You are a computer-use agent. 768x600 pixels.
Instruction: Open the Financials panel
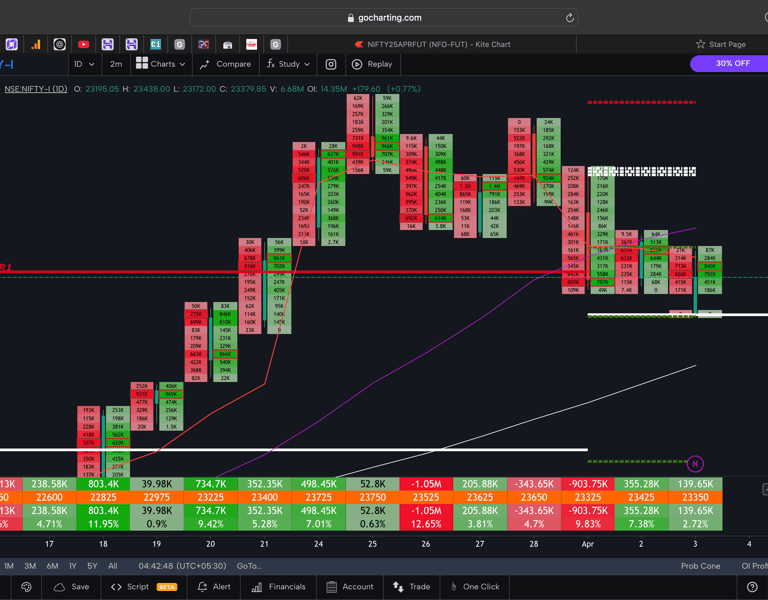point(278,587)
